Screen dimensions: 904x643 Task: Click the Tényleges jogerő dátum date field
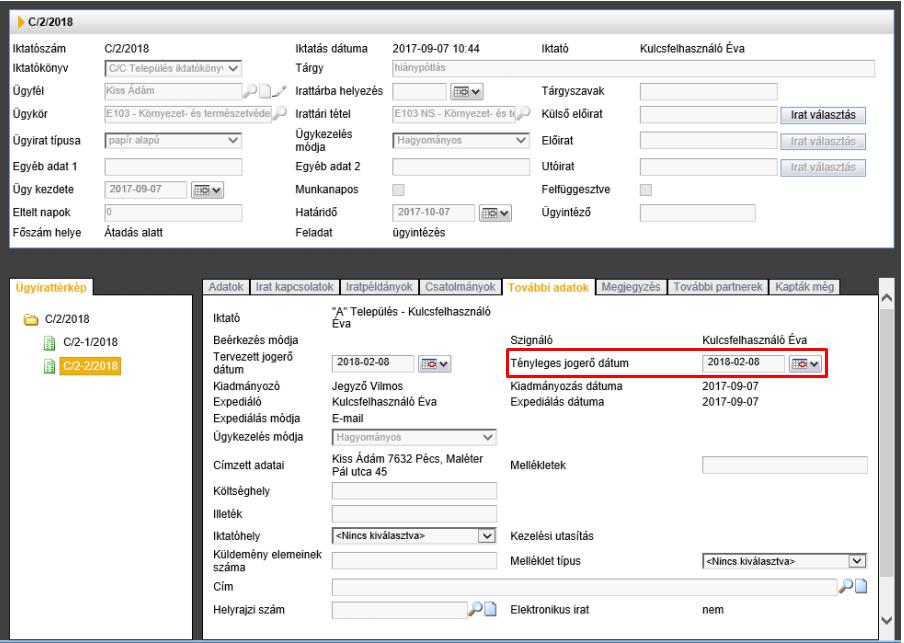743,363
